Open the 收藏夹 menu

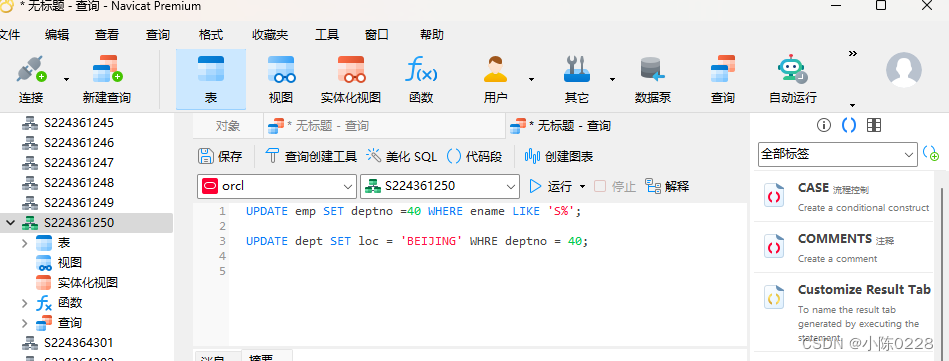[x=271, y=35]
